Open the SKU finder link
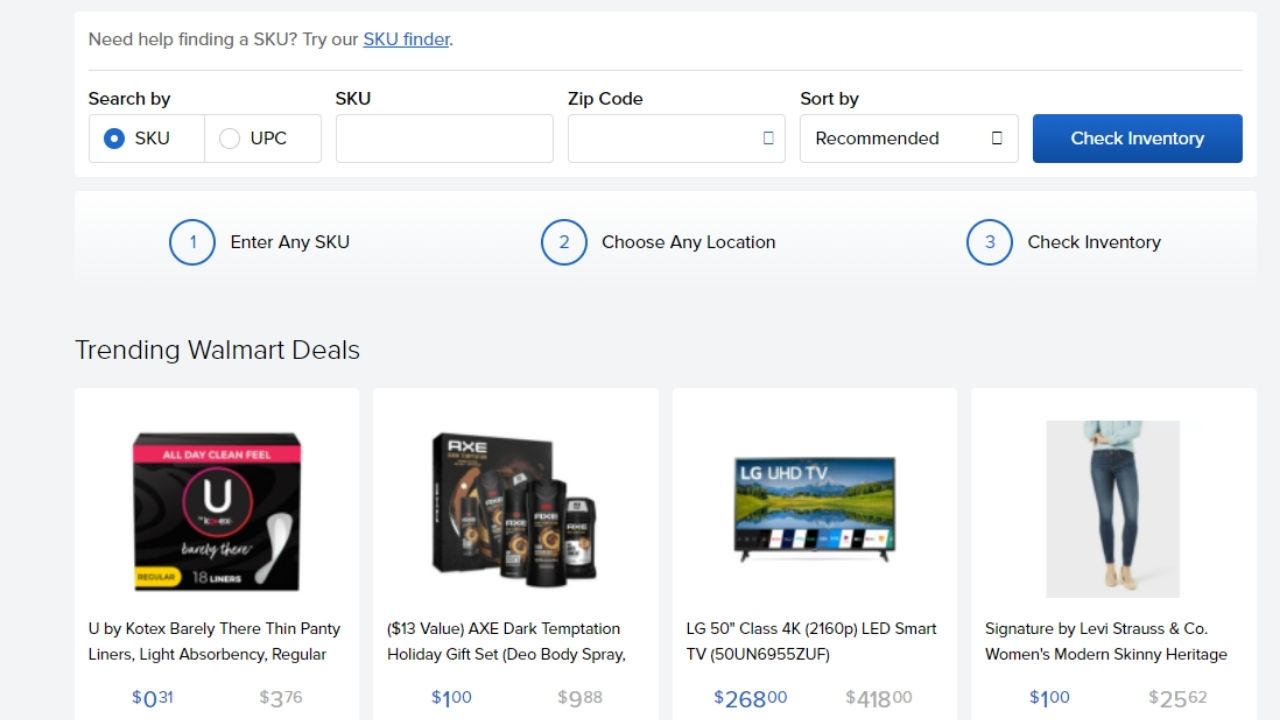This screenshot has width=1280, height=720. 406,40
